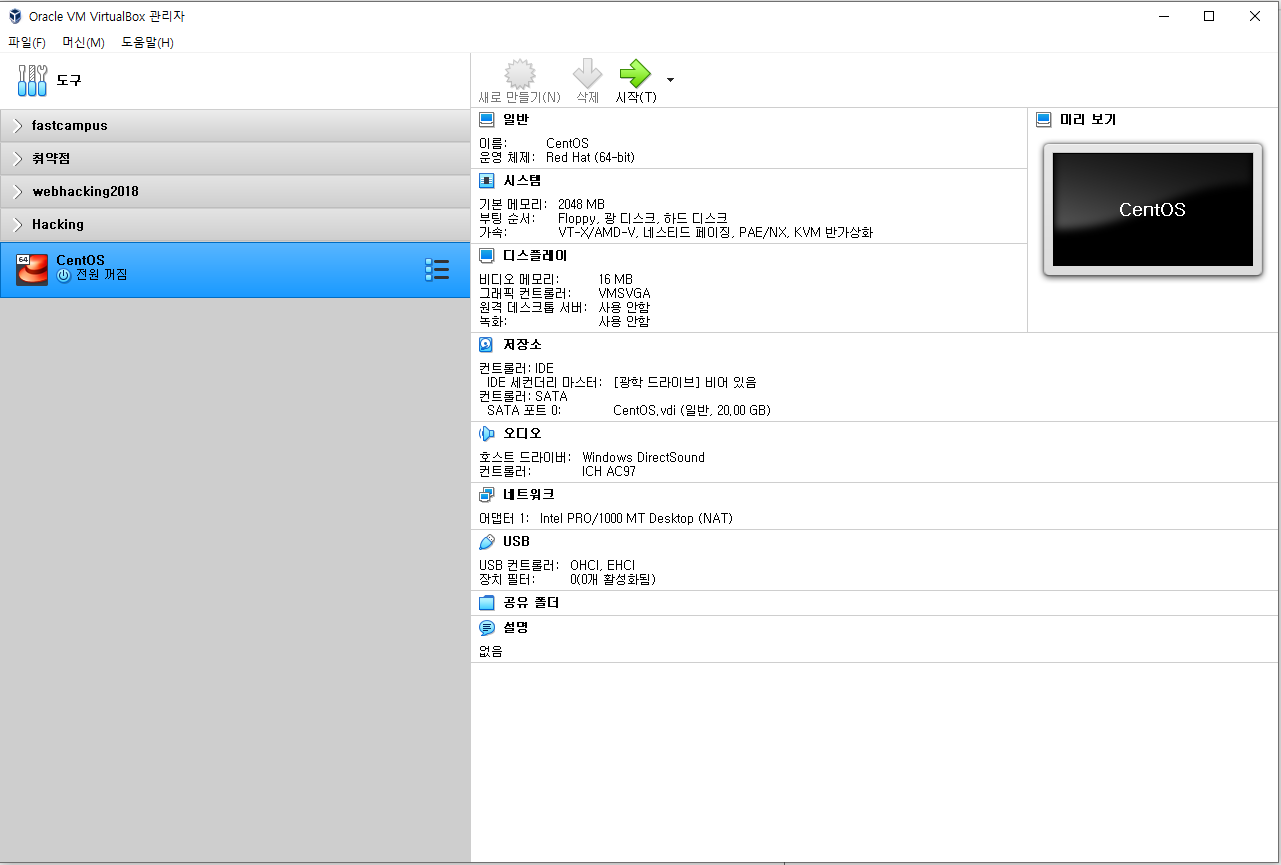Click the '2048 MB' base memory value
Screen dimensions: 1281x865
point(581,204)
